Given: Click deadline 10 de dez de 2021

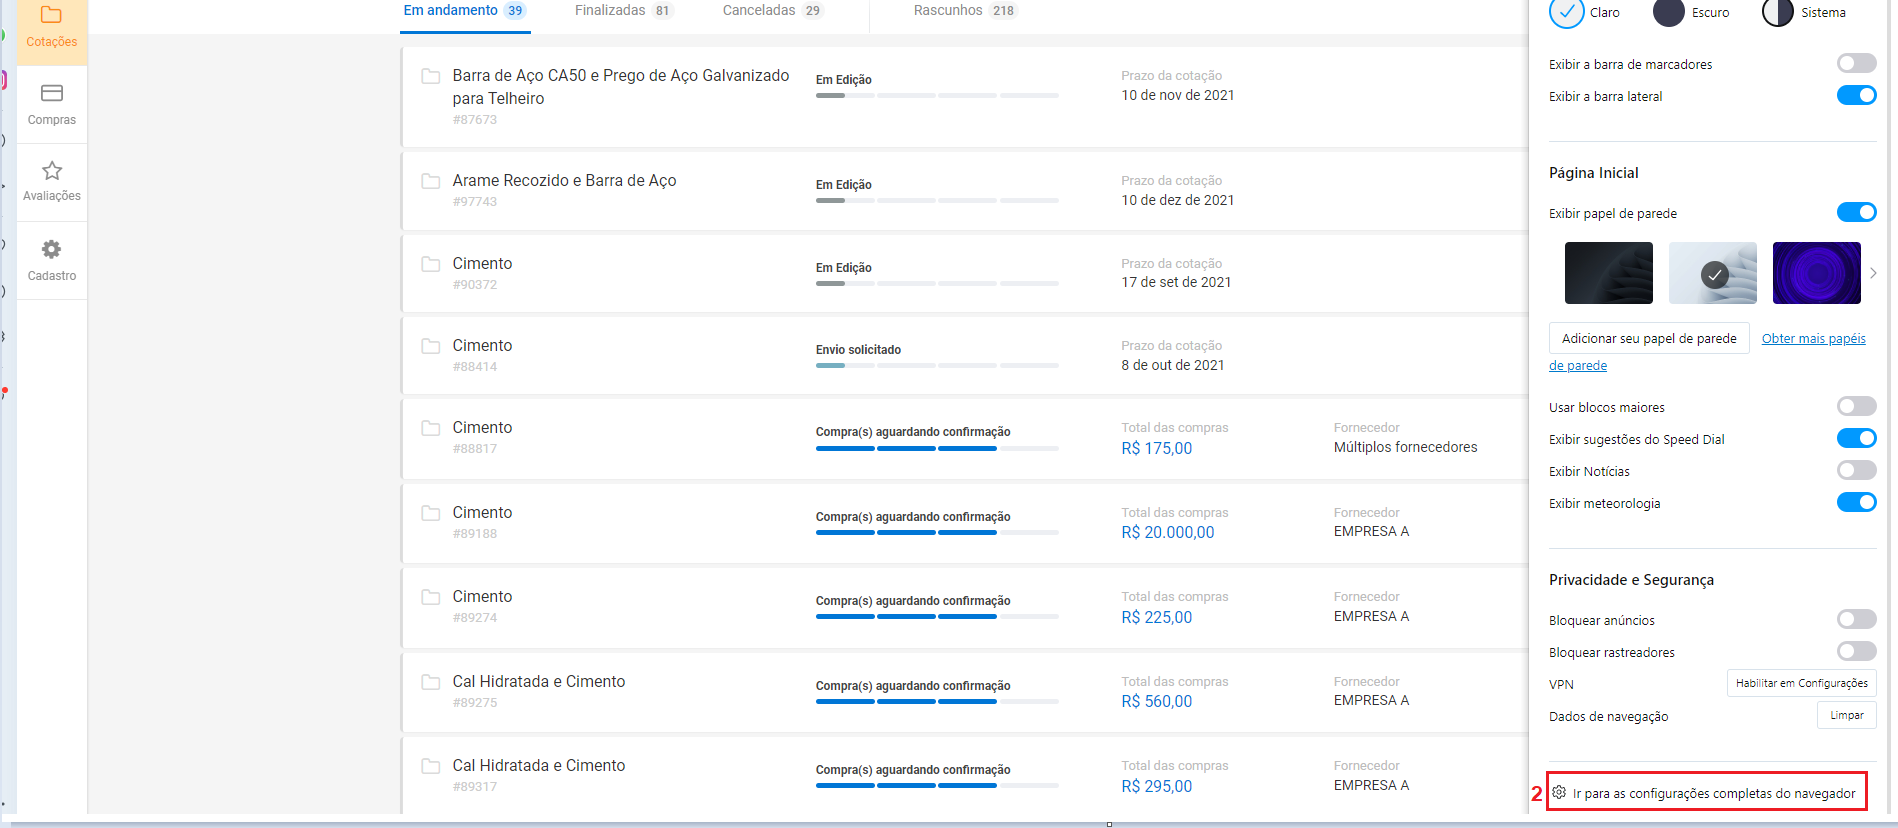Looking at the screenshot, I should (x=1177, y=200).
